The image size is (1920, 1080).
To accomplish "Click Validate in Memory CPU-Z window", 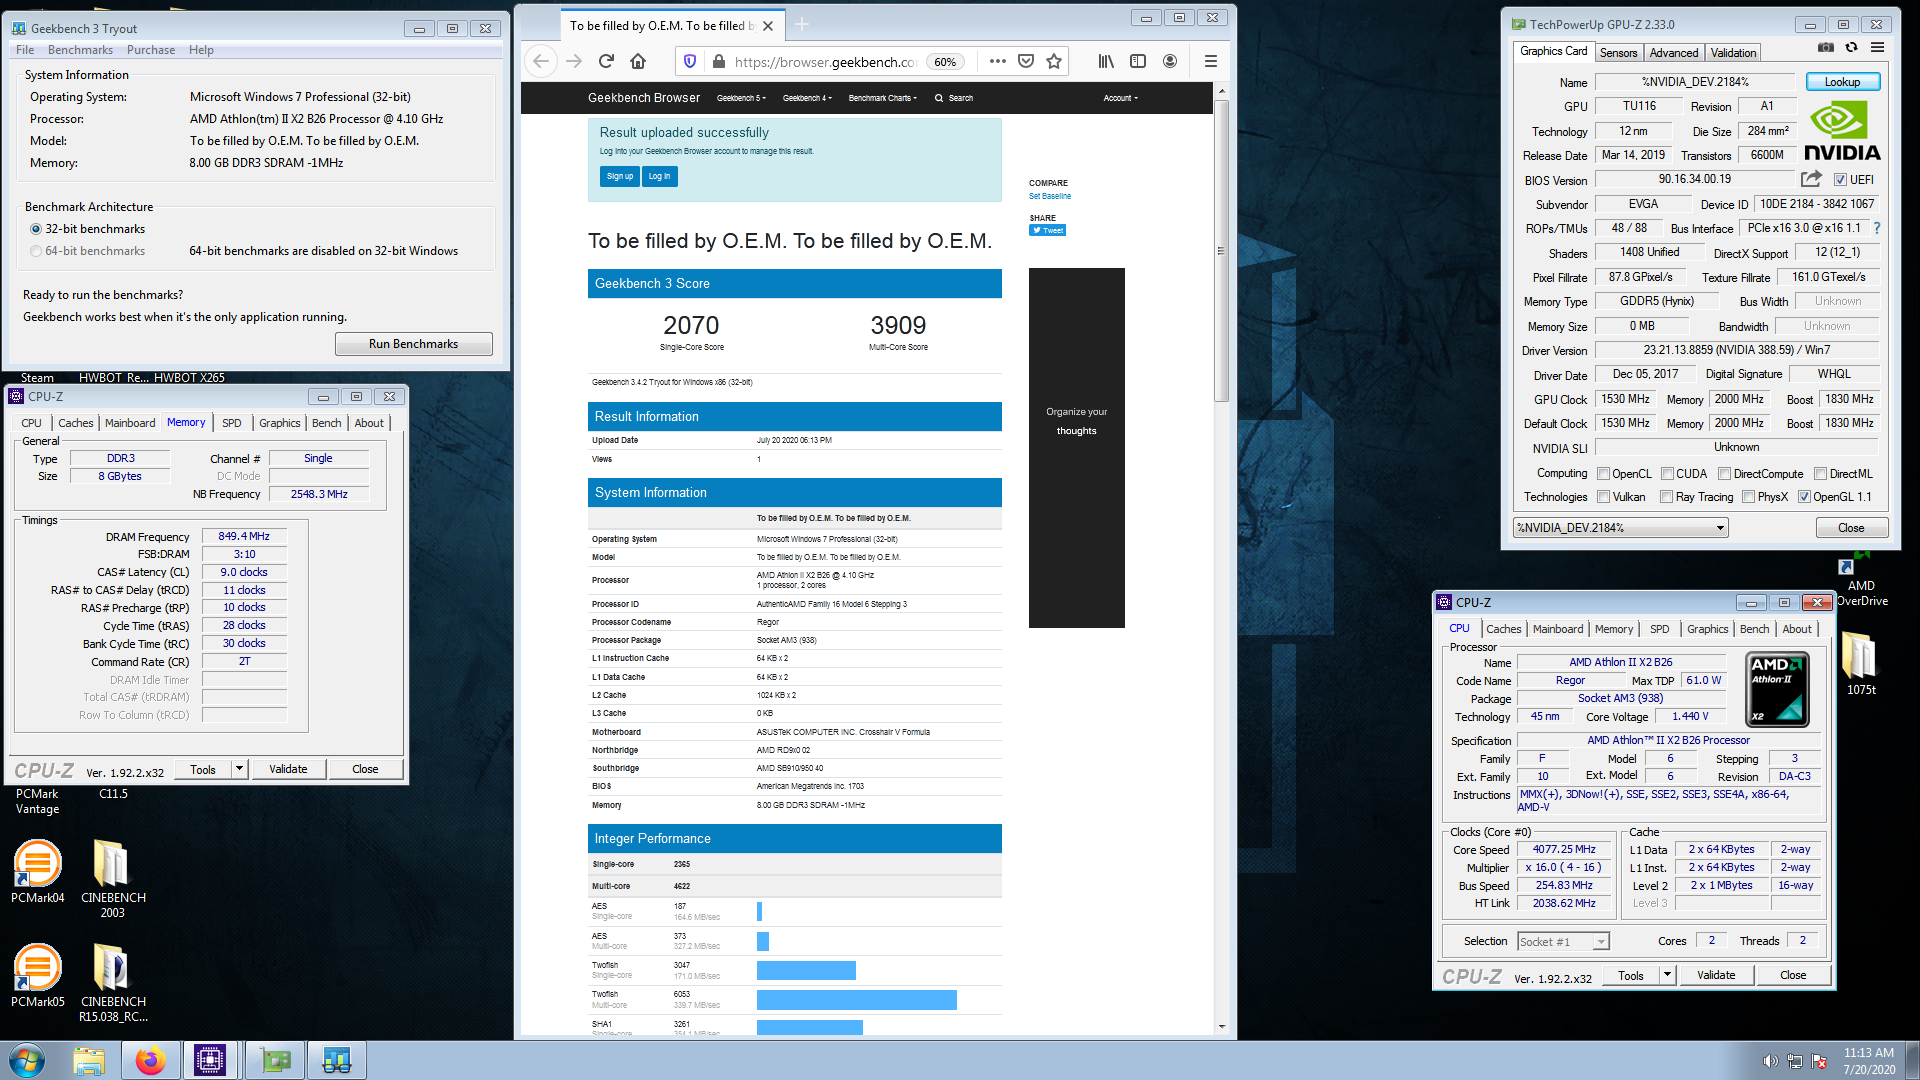I will [288, 769].
